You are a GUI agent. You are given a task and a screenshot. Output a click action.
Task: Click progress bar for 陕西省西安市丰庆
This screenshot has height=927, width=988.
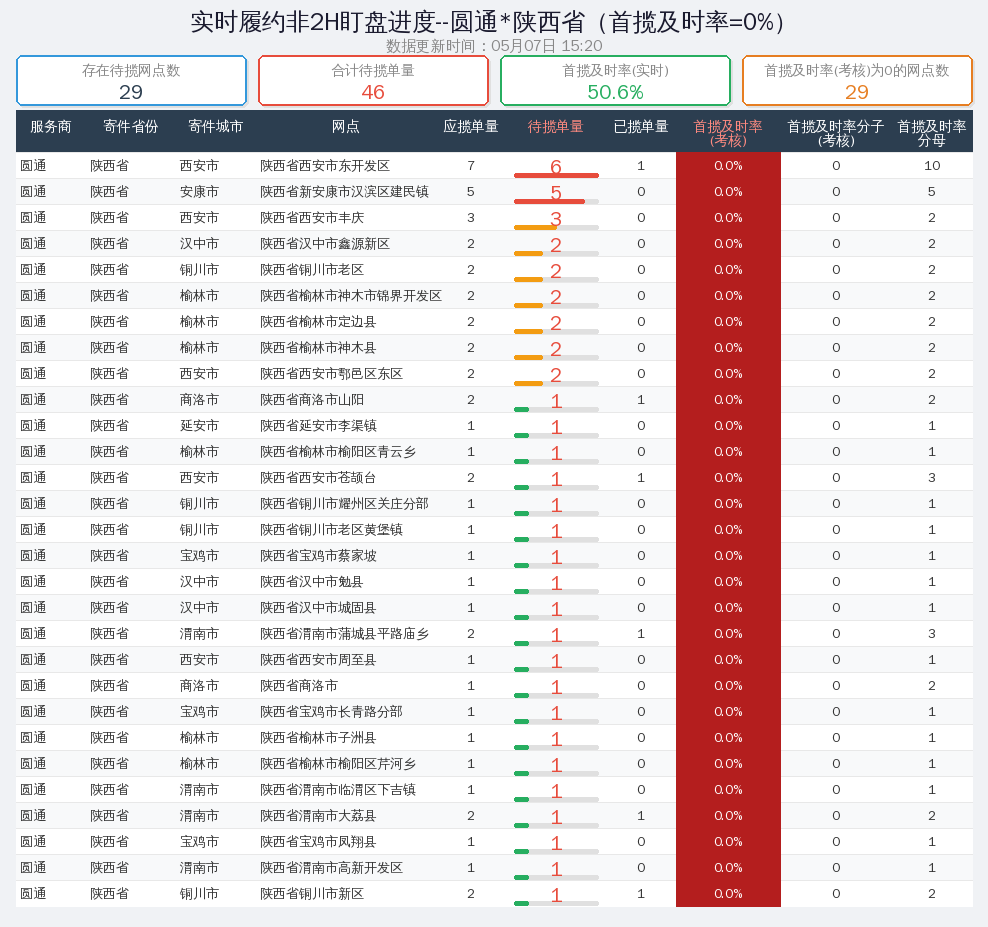556,227
